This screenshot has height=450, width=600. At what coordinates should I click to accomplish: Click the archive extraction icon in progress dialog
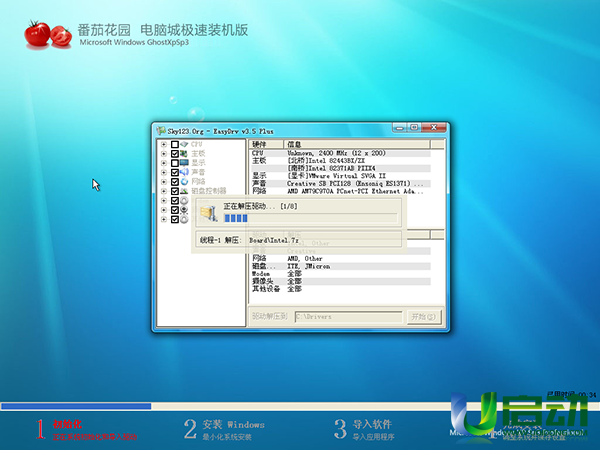pyautogui.click(x=209, y=213)
